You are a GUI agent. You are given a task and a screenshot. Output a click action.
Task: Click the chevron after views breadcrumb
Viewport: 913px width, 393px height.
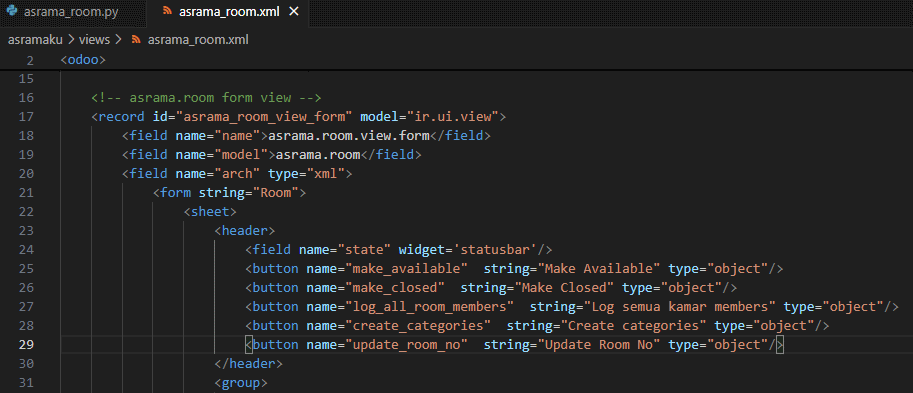coord(118,40)
